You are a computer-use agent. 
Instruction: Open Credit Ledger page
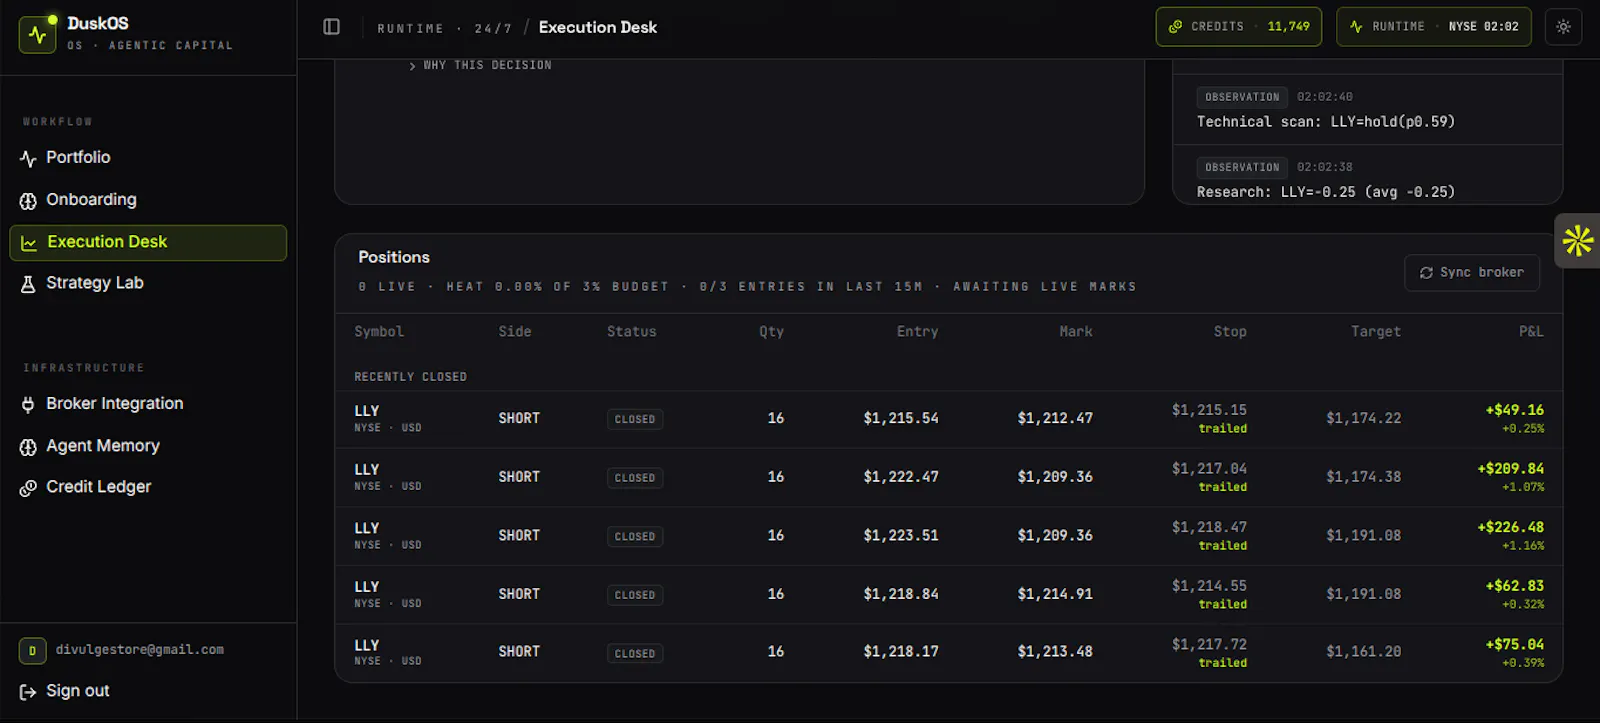tap(148, 487)
